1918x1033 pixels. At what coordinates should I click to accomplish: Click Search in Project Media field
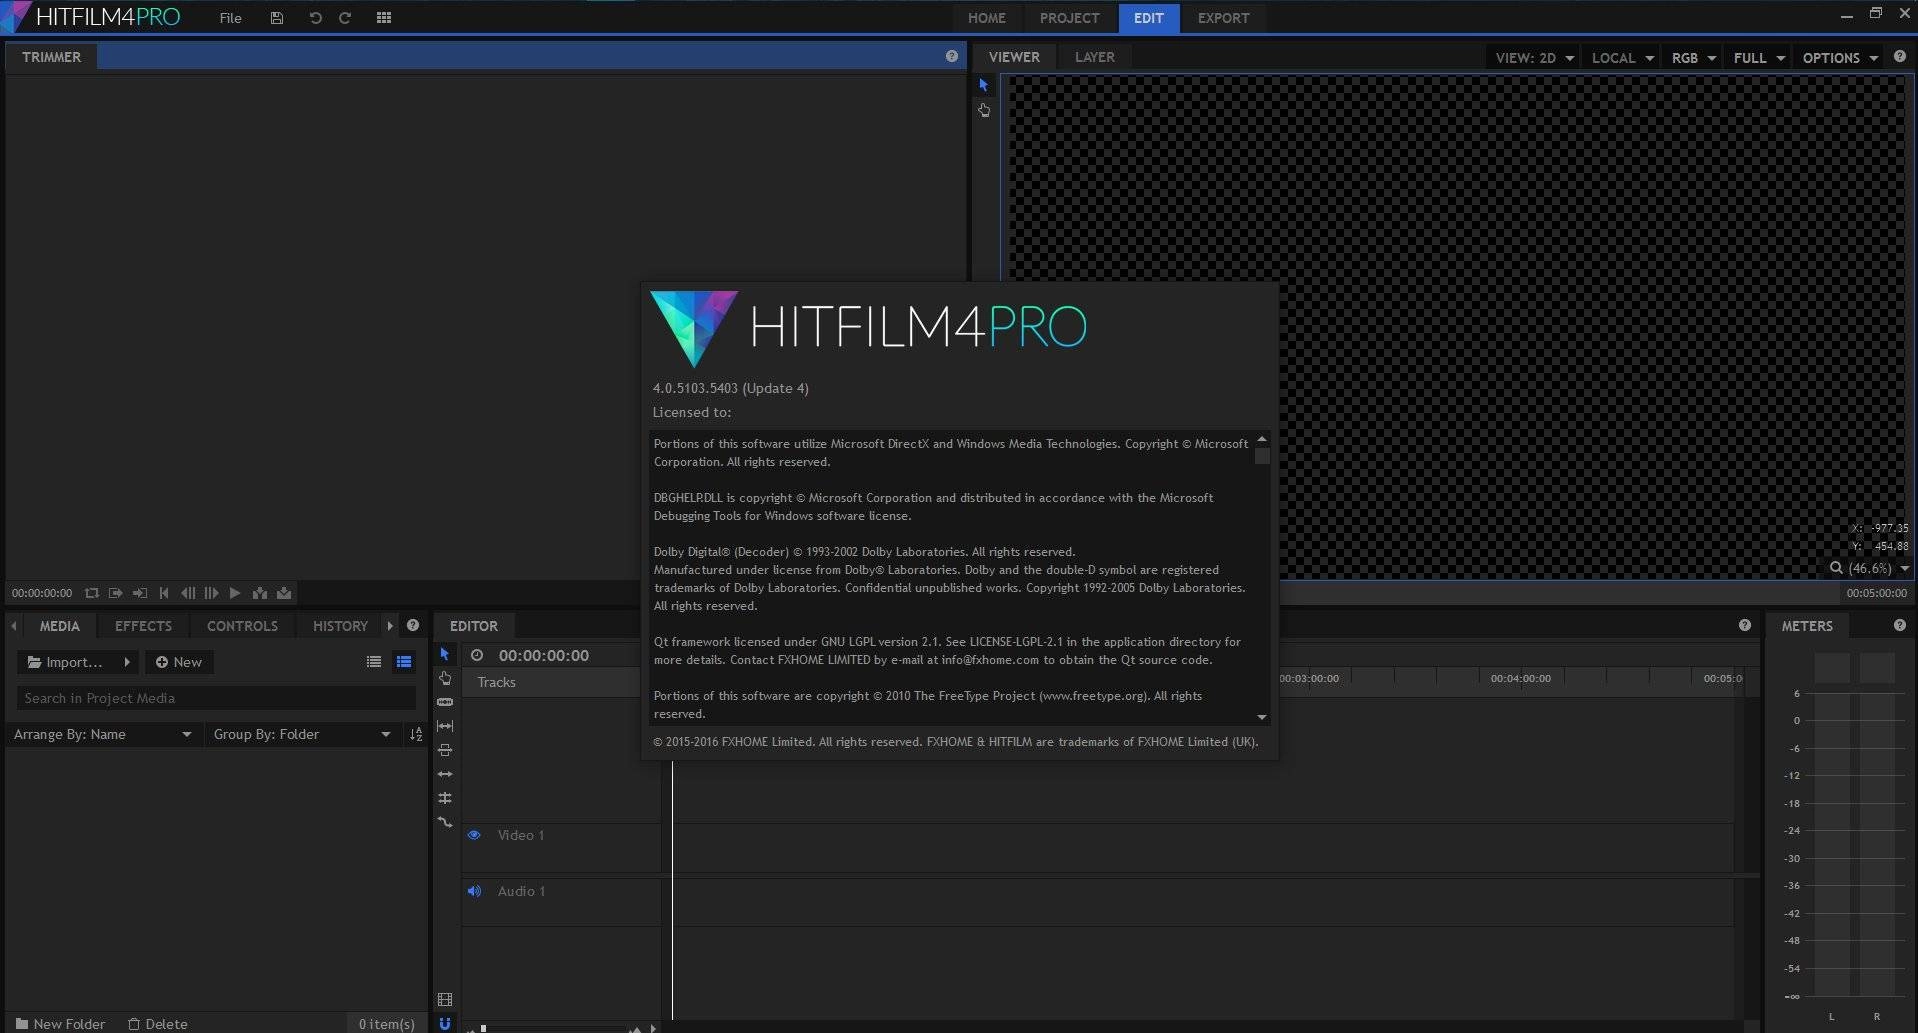click(216, 698)
